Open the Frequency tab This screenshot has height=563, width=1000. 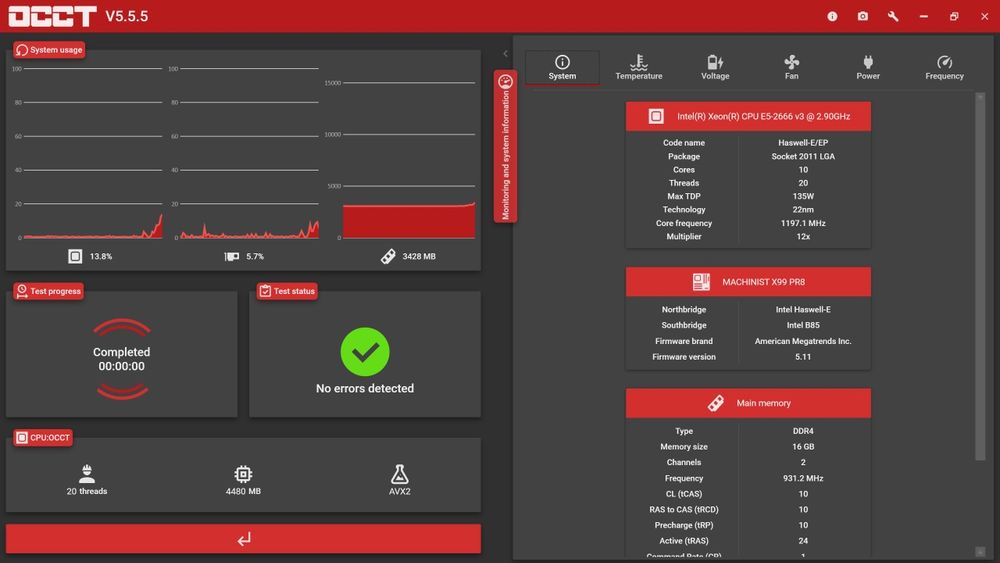[945, 68]
